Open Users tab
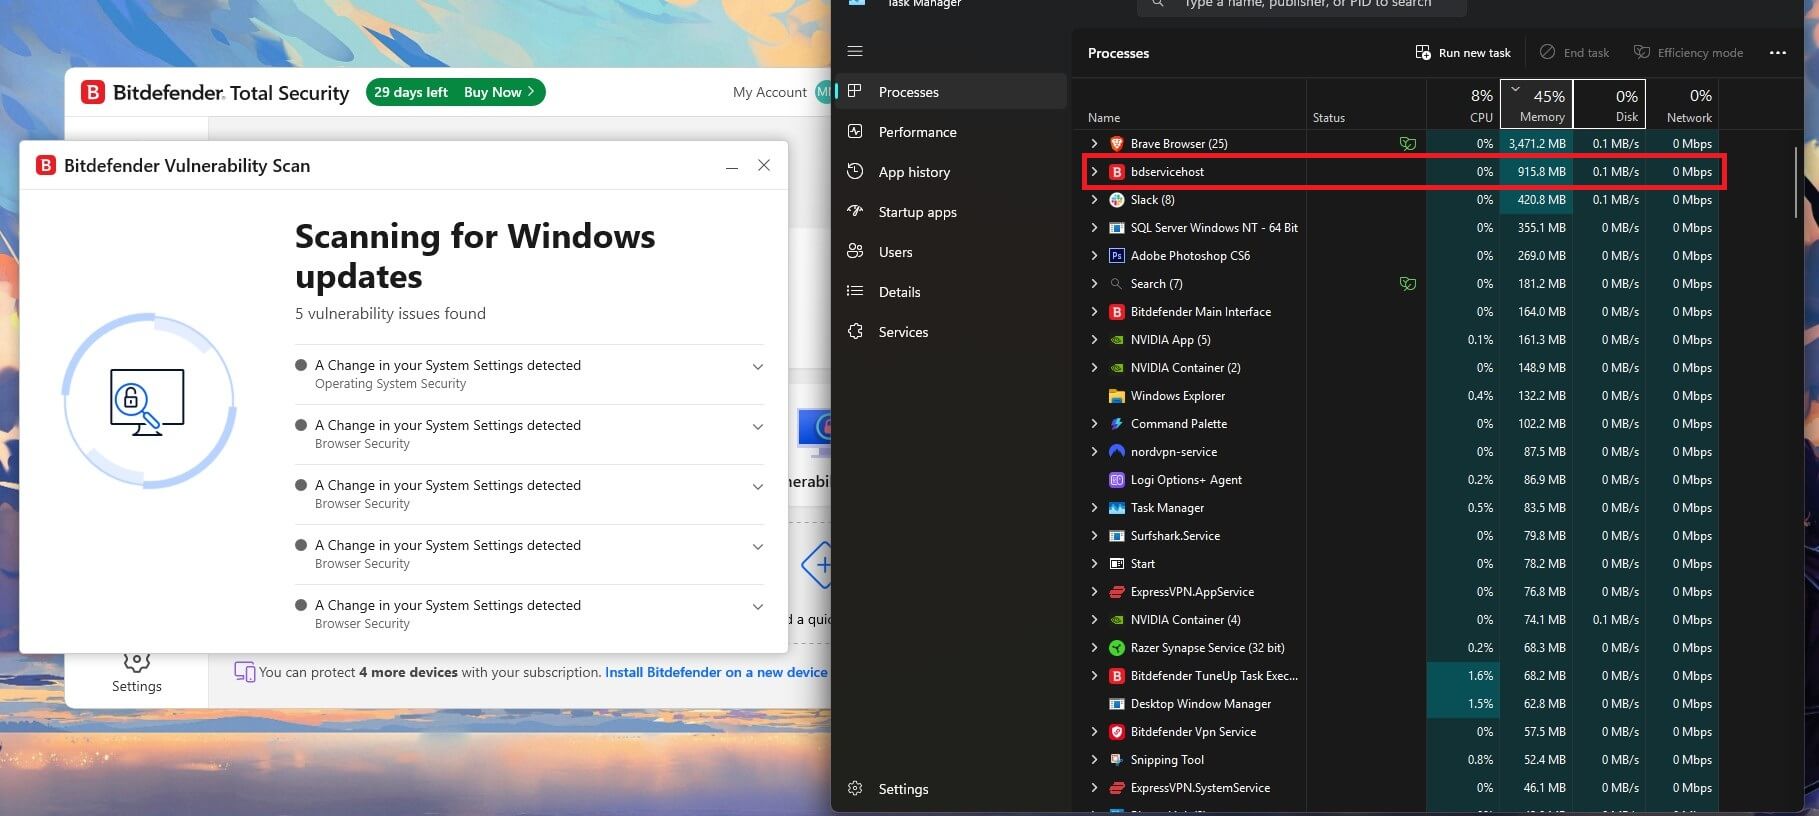Image resolution: width=1819 pixels, height=816 pixels. pyautogui.click(x=952, y=252)
